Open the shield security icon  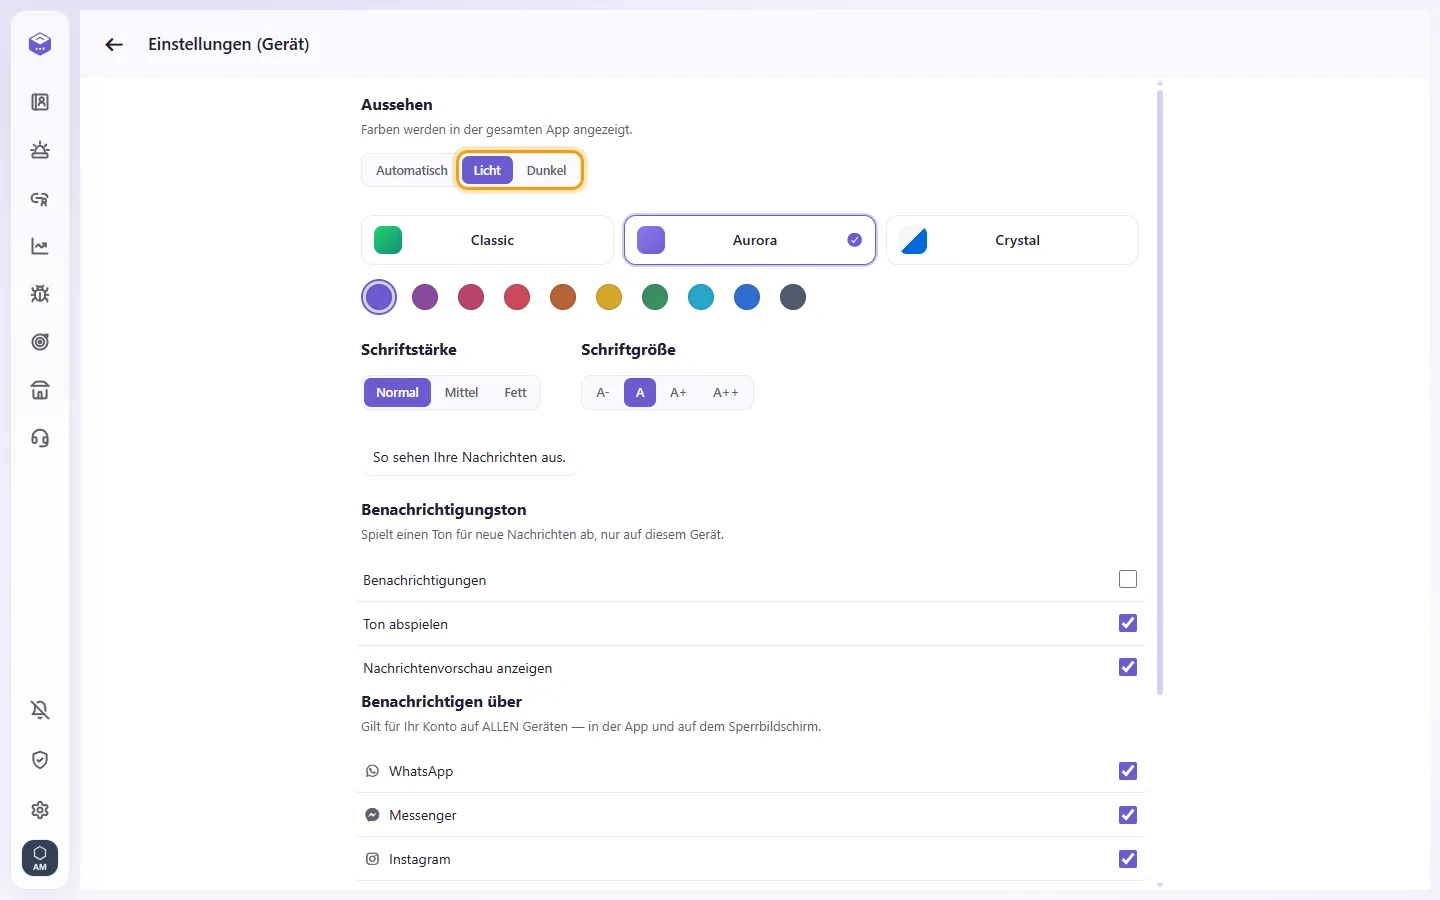40,760
